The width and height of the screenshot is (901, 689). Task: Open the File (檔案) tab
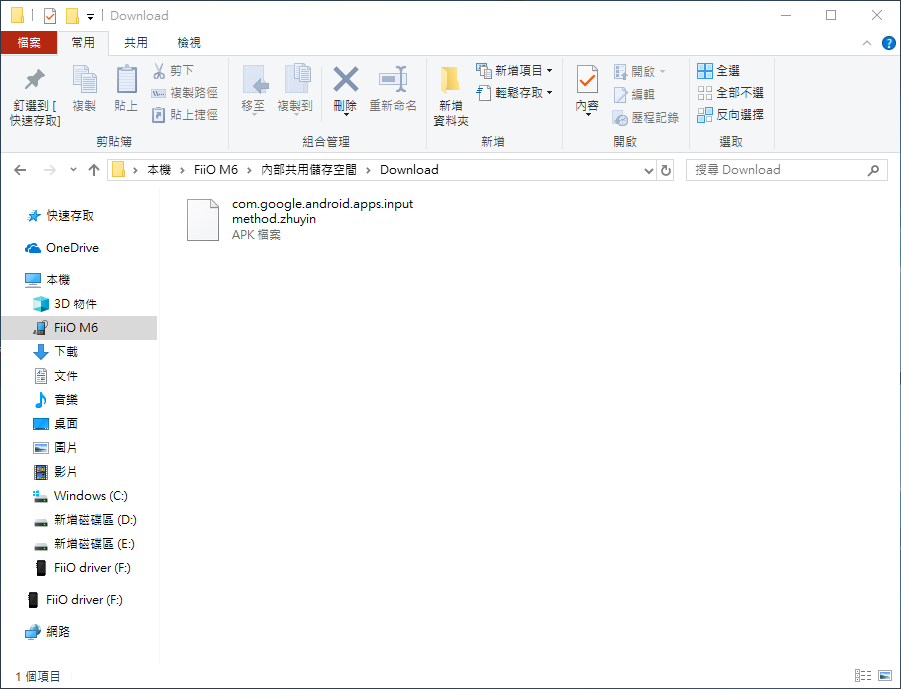pos(29,43)
